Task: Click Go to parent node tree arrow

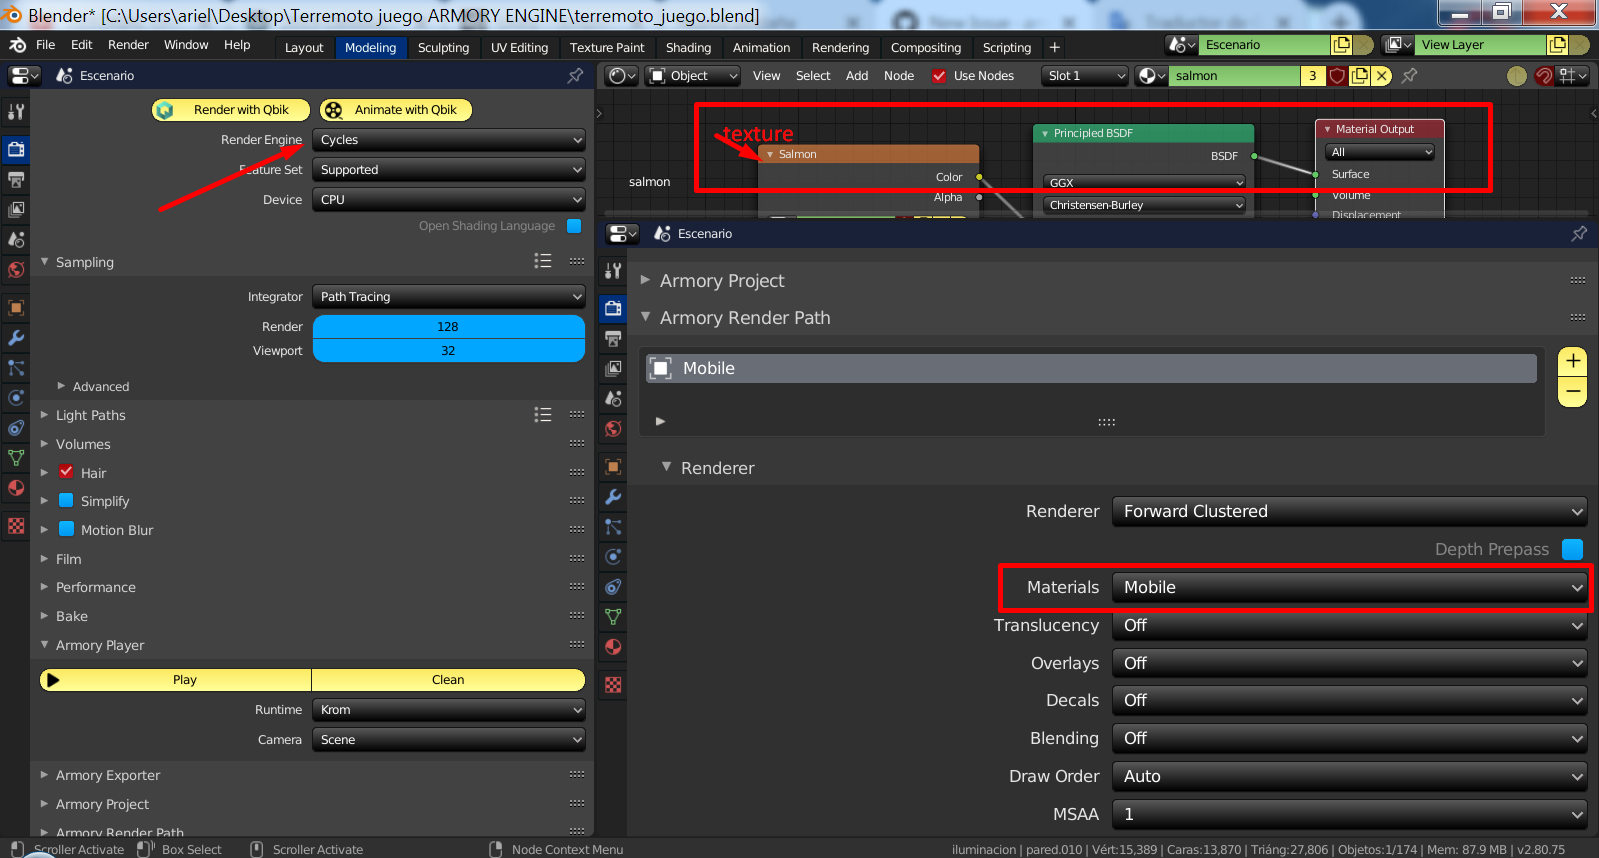Action: click(x=1517, y=76)
